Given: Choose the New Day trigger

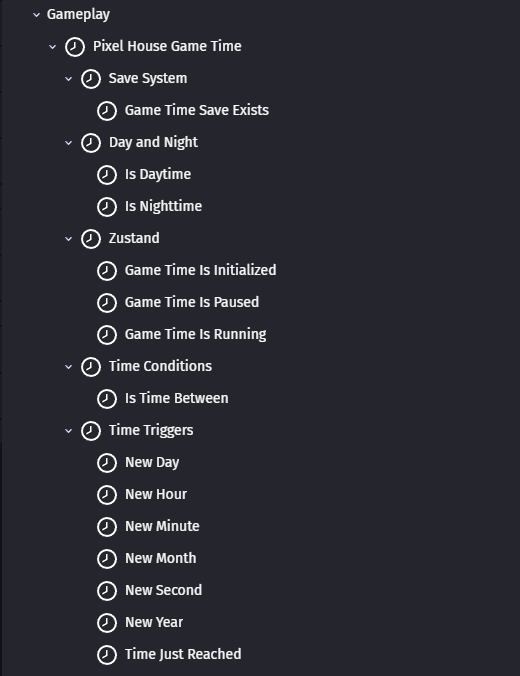Looking at the screenshot, I should (x=152, y=463).
